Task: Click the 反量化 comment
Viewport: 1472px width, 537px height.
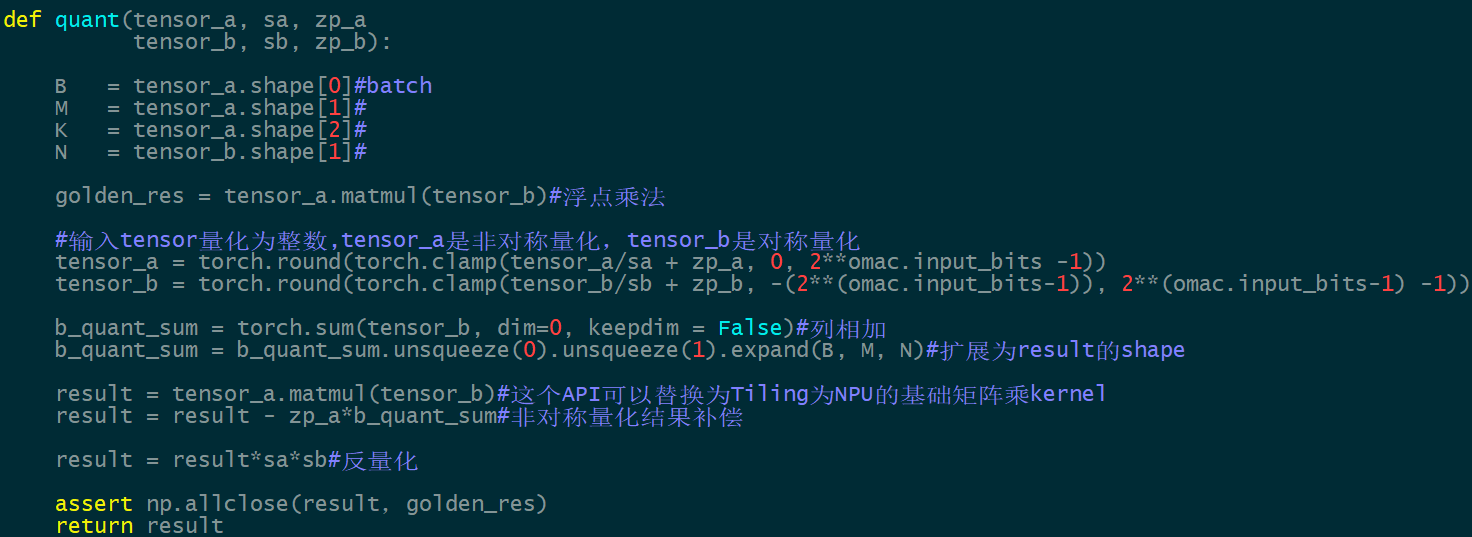Action: pos(380,460)
